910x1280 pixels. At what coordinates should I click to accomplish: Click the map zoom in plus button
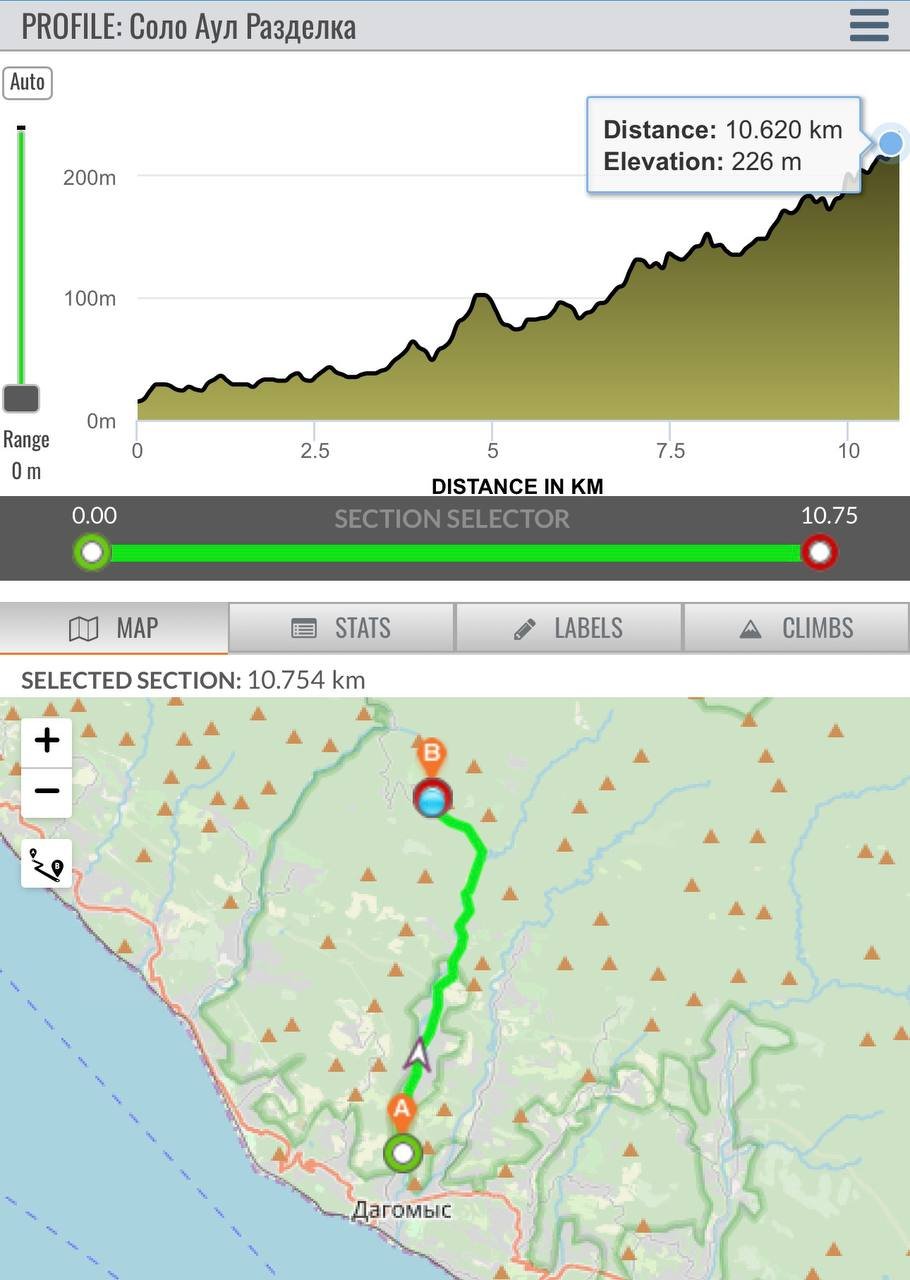click(47, 741)
